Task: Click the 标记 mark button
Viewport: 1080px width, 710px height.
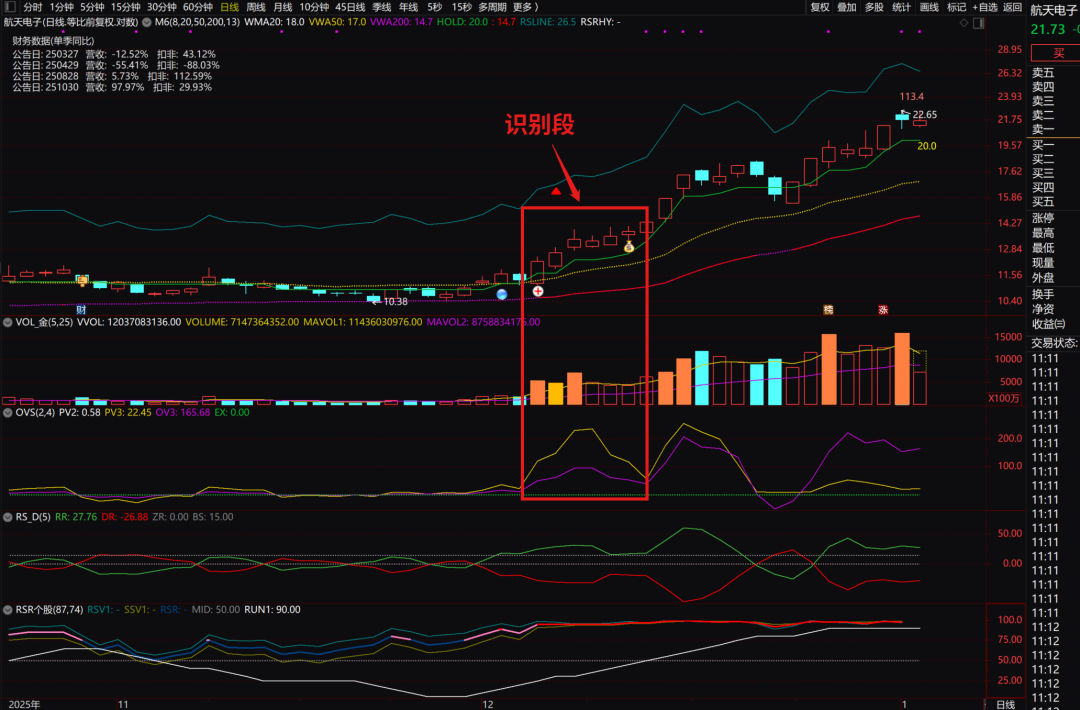Action: click(x=956, y=7)
